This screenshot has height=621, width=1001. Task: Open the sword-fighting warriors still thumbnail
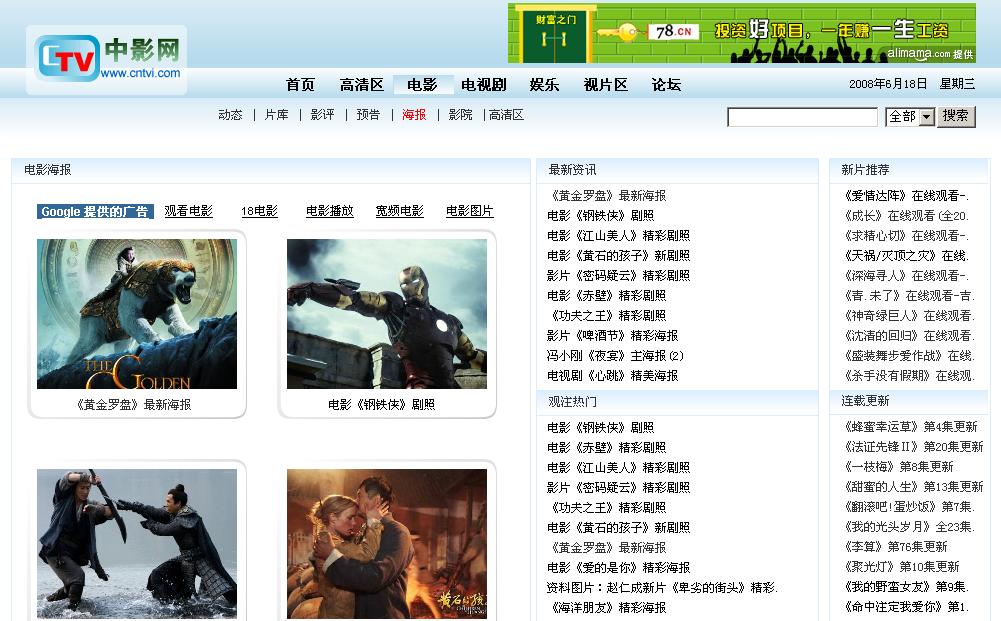click(x=137, y=544)
